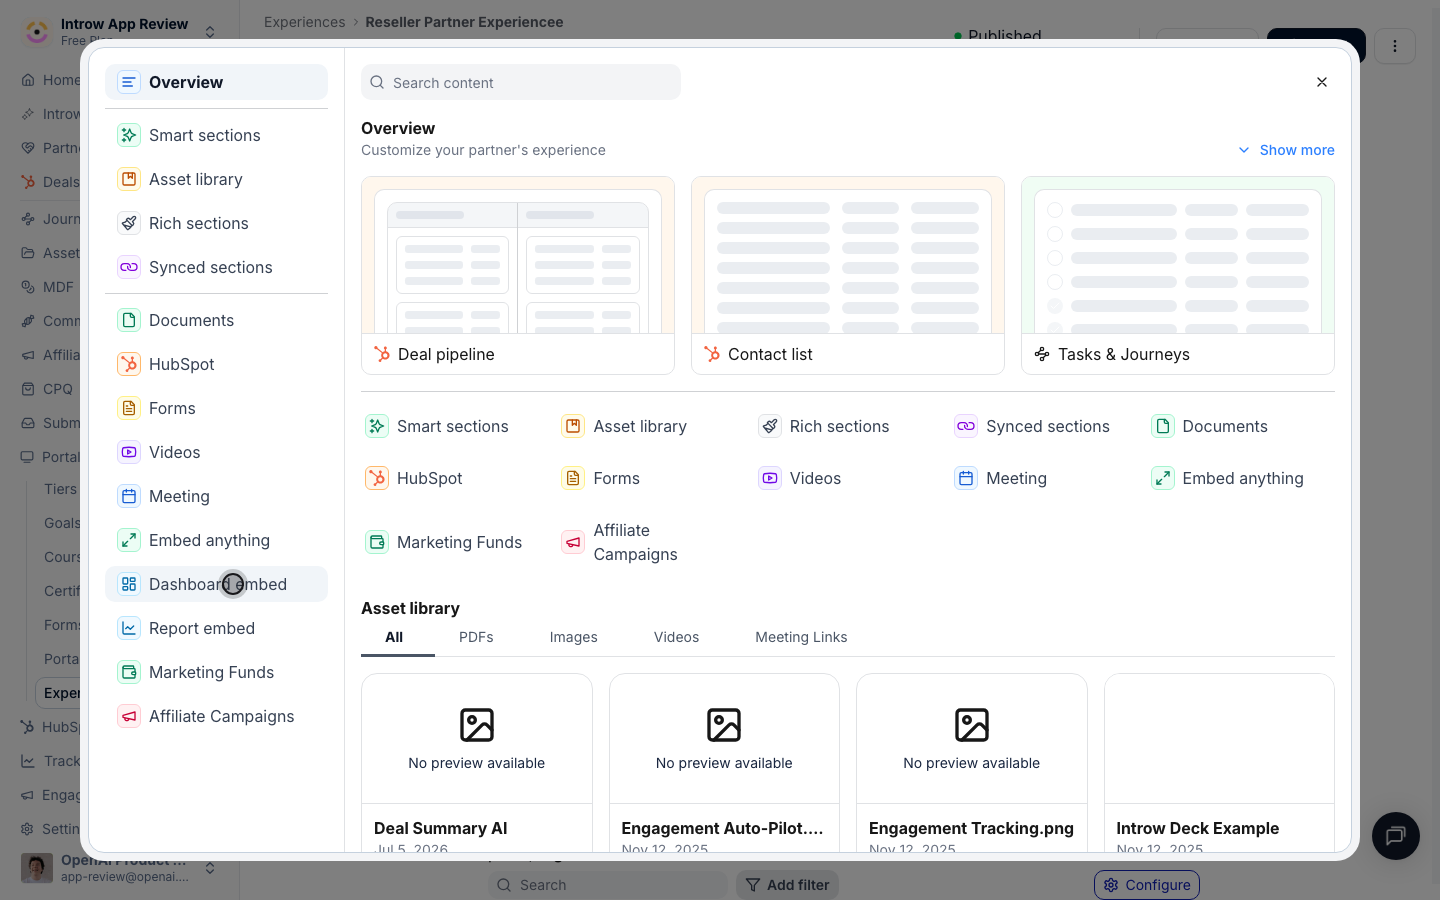Image resolution: width=1440 pixels, height=900 pixels.
Task: Select Asset library in left sidebar
Action: (216, 179)
